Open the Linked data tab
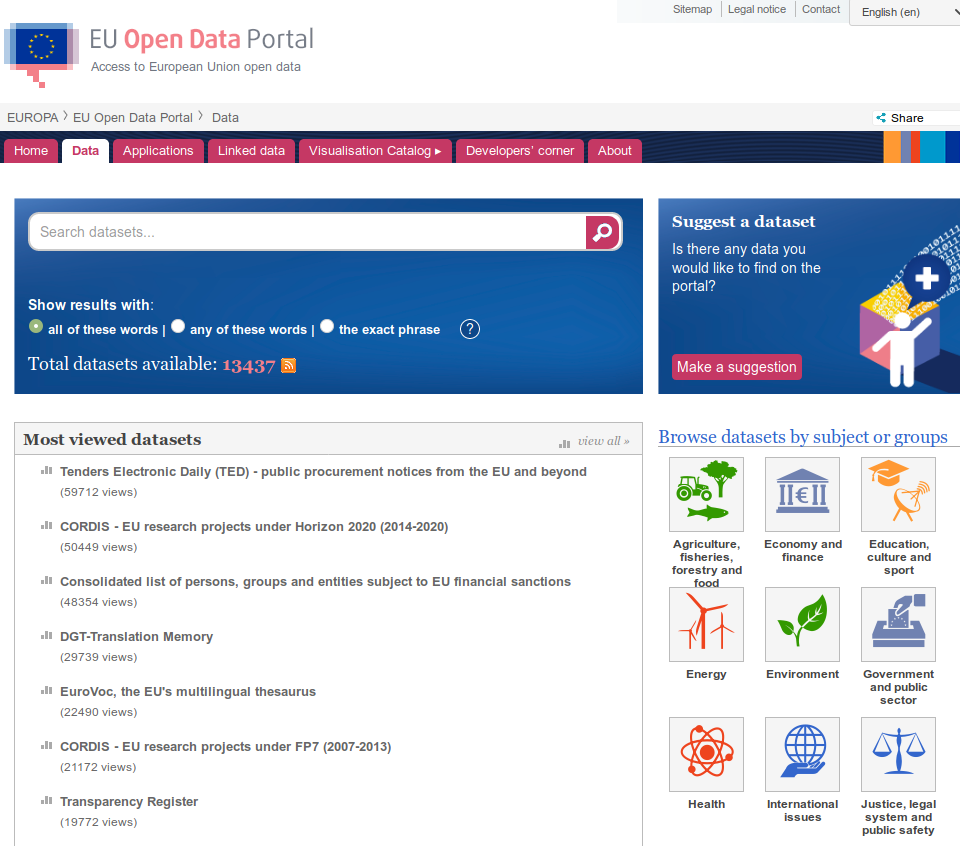This screenshot has width=960, height=846. click(251, 151)
